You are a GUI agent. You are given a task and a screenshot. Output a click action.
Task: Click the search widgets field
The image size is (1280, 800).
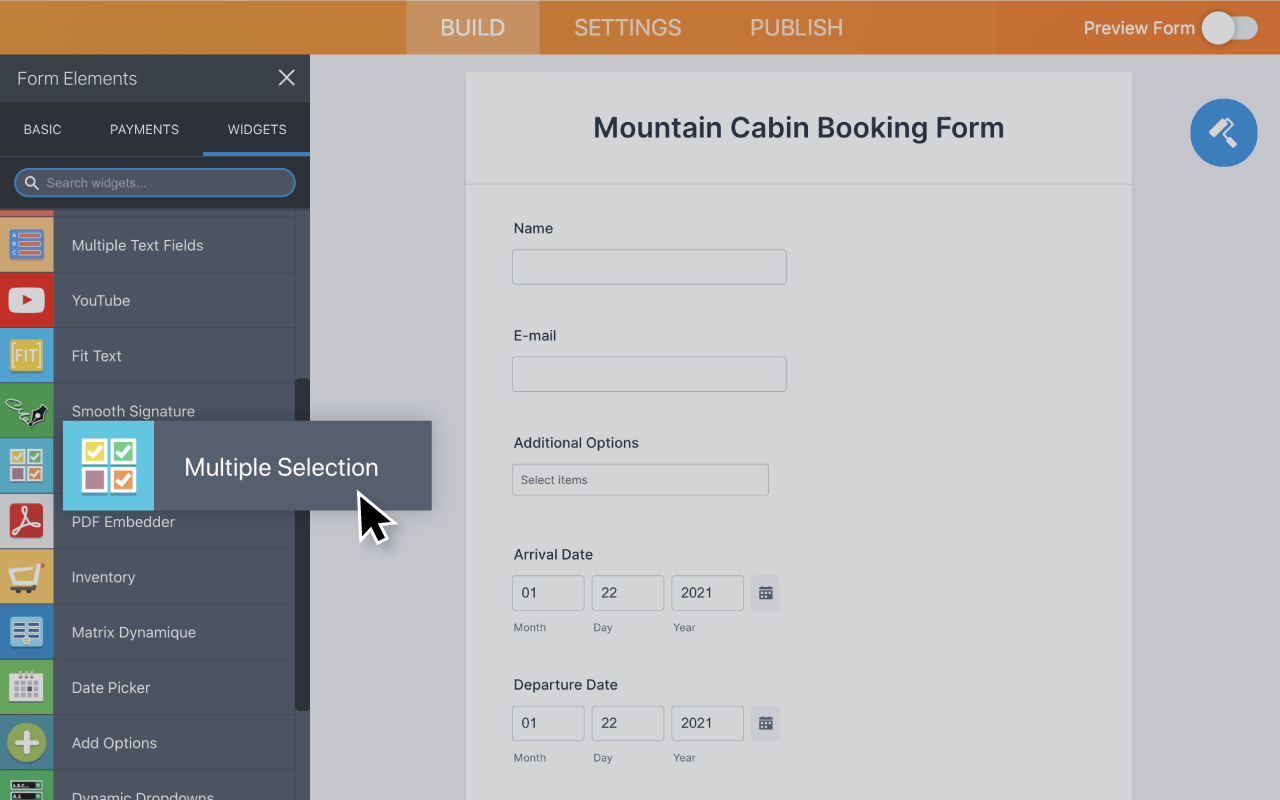[x=155, y=182]
